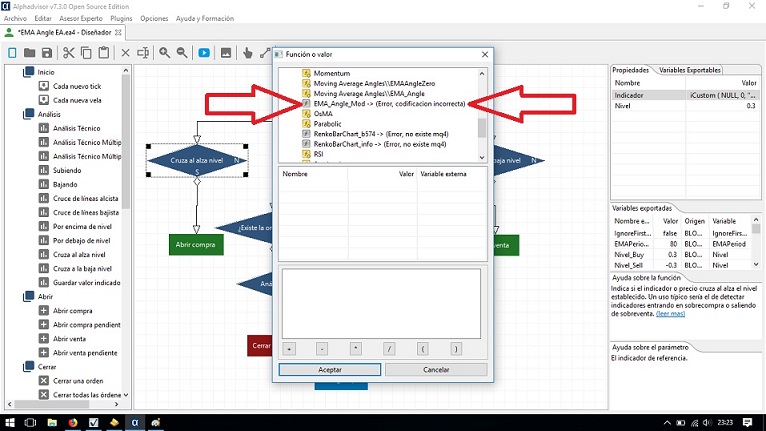
Task: Click the Cut scissors toolbar icon
Action: (71, 52)
